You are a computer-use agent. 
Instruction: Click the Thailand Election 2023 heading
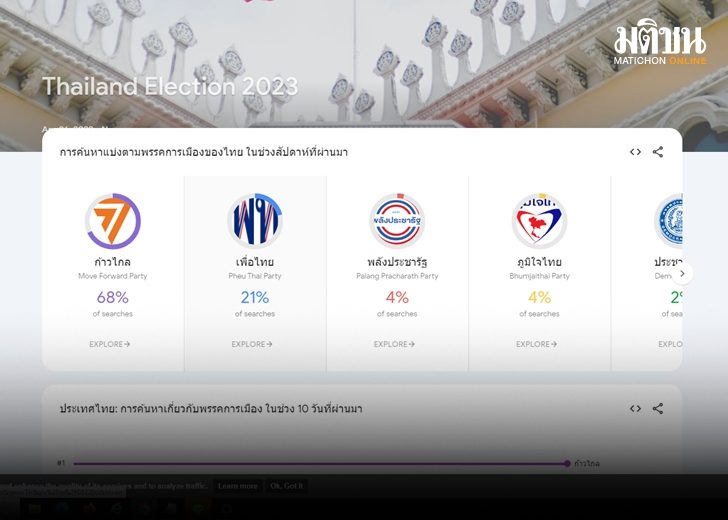pyautogui.click(x=170, y=86)
